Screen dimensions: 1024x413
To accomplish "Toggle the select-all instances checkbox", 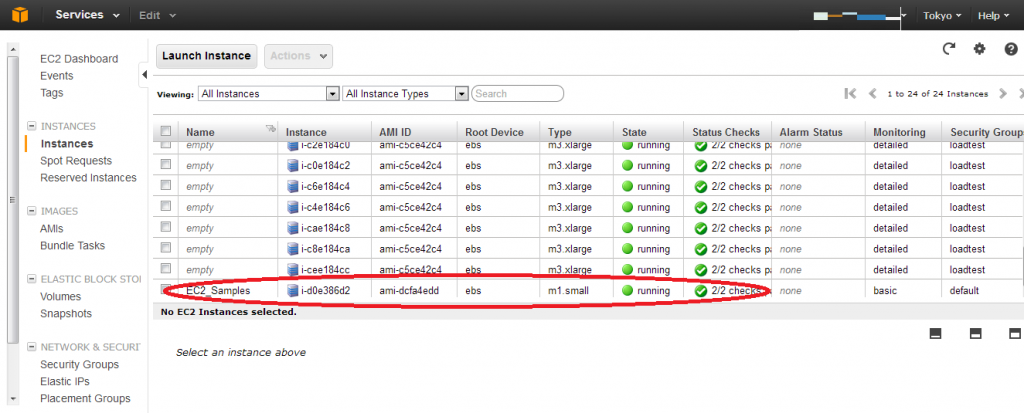I will (x=166, y=131).
